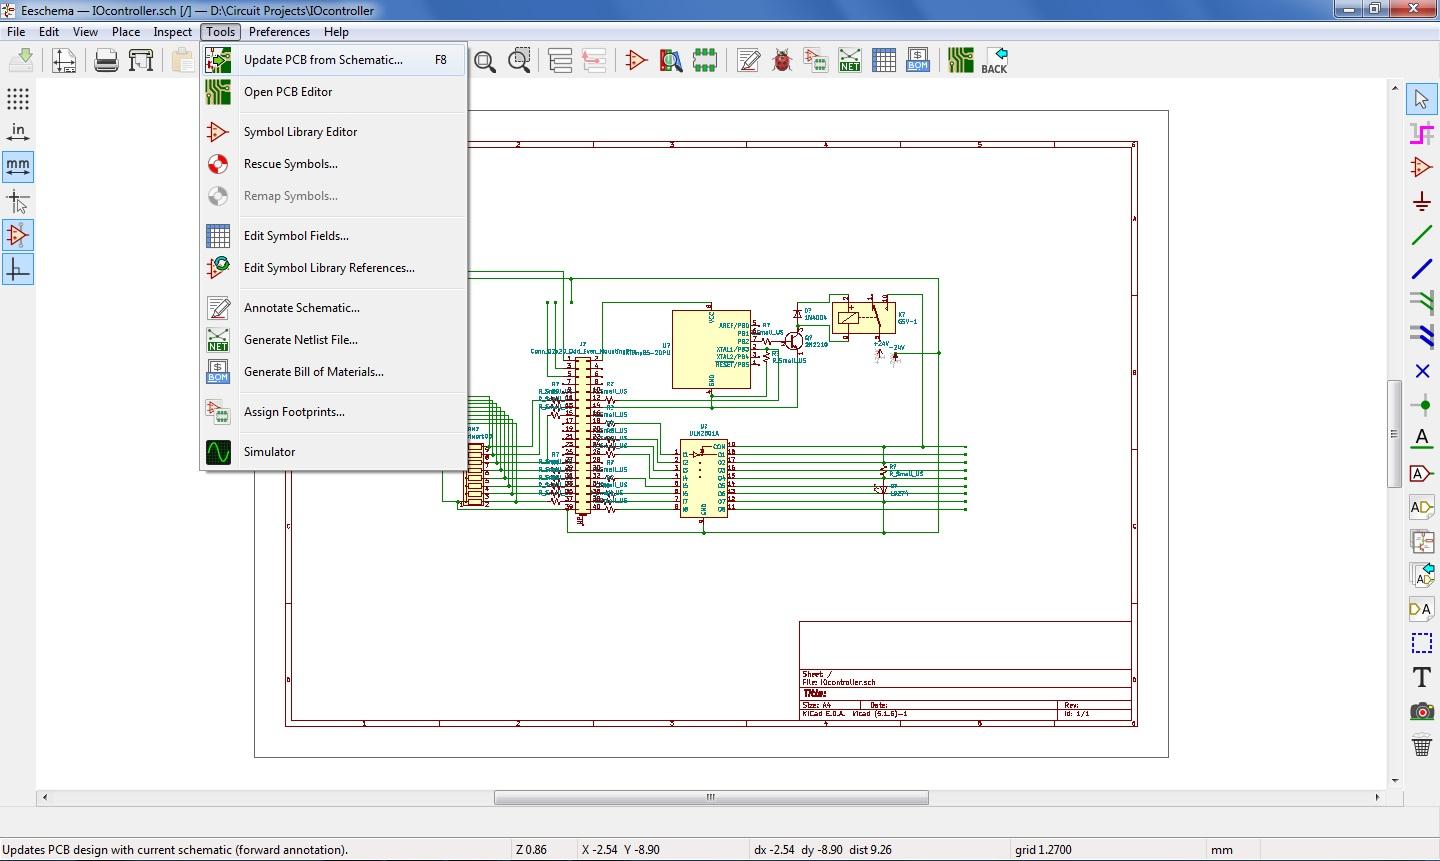Image resolution: width=1440 pixels, height=861 pixels.
Task: Open the Preferences menu
Action: pyautogui.click(x=279, y=32)
